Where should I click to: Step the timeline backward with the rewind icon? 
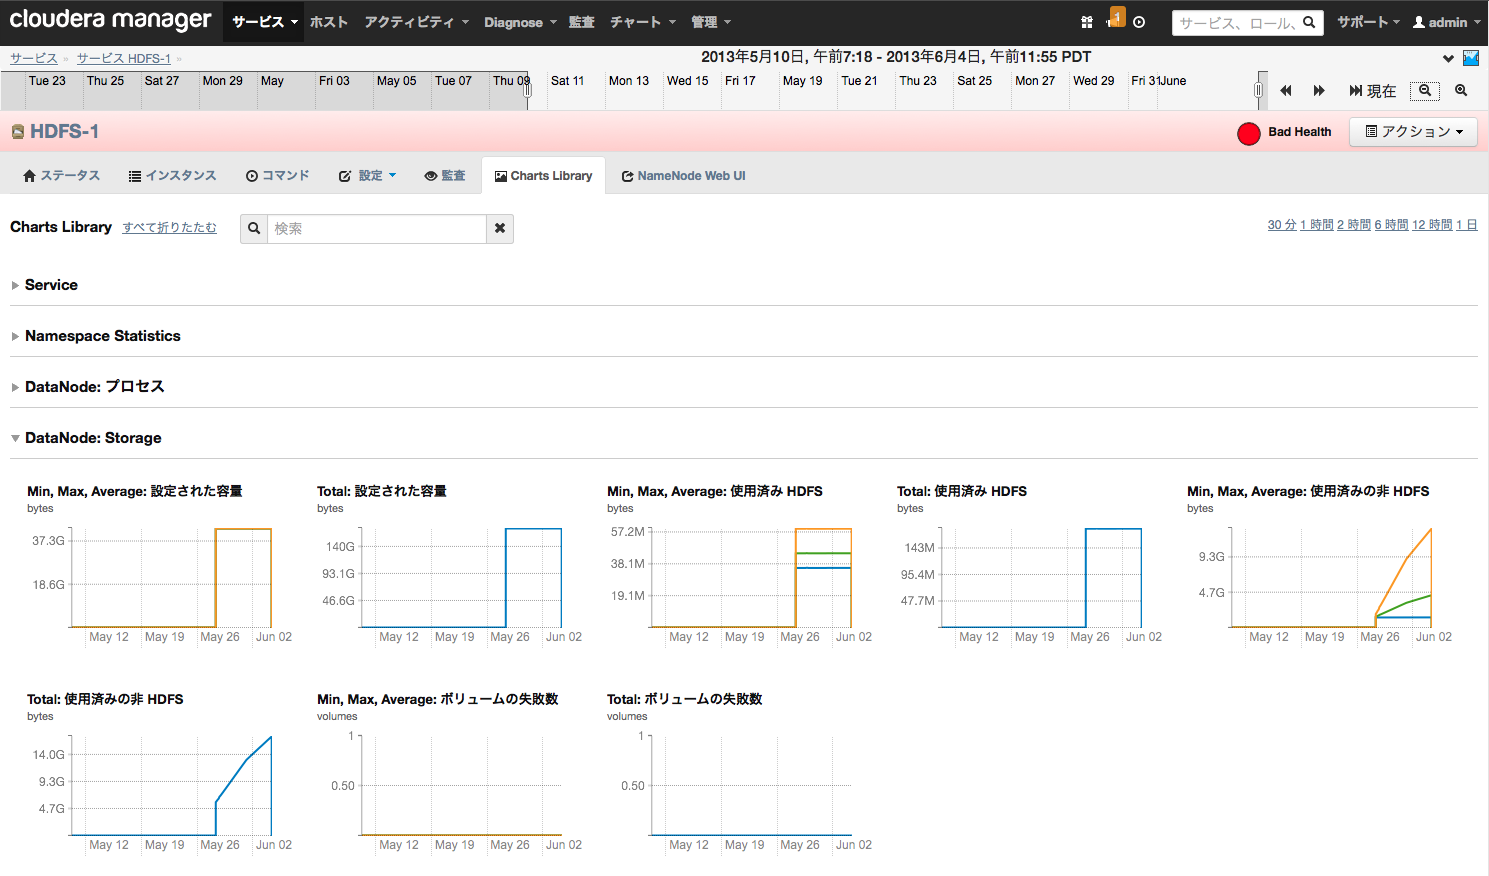pos(1286,91)
